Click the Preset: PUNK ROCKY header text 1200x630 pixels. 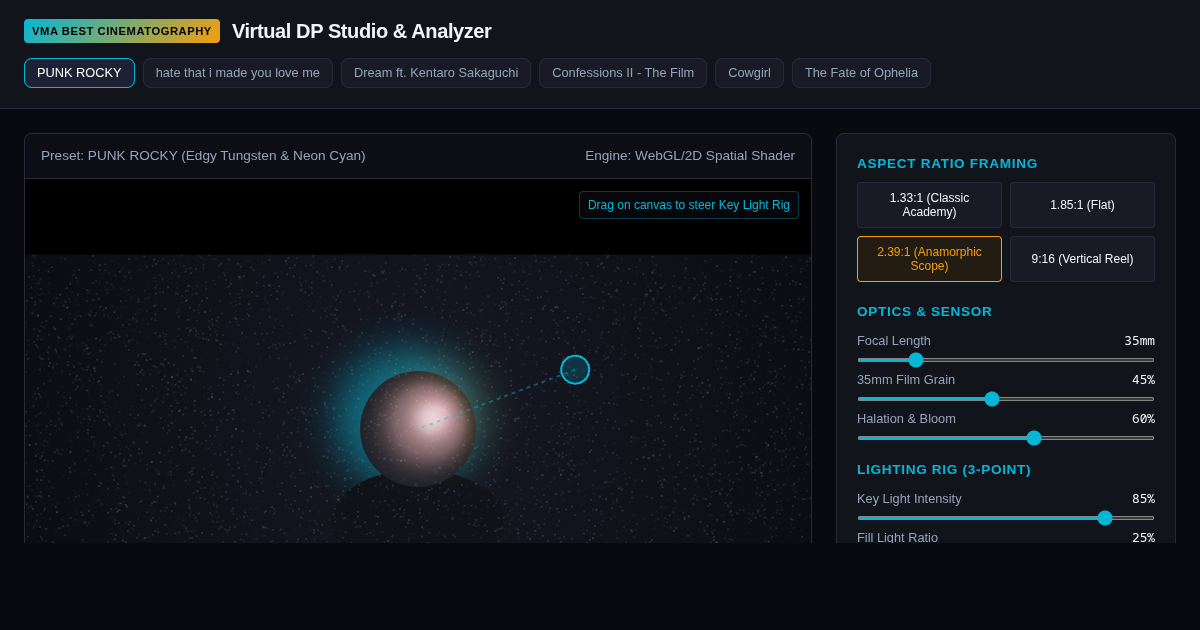point(203,156)
